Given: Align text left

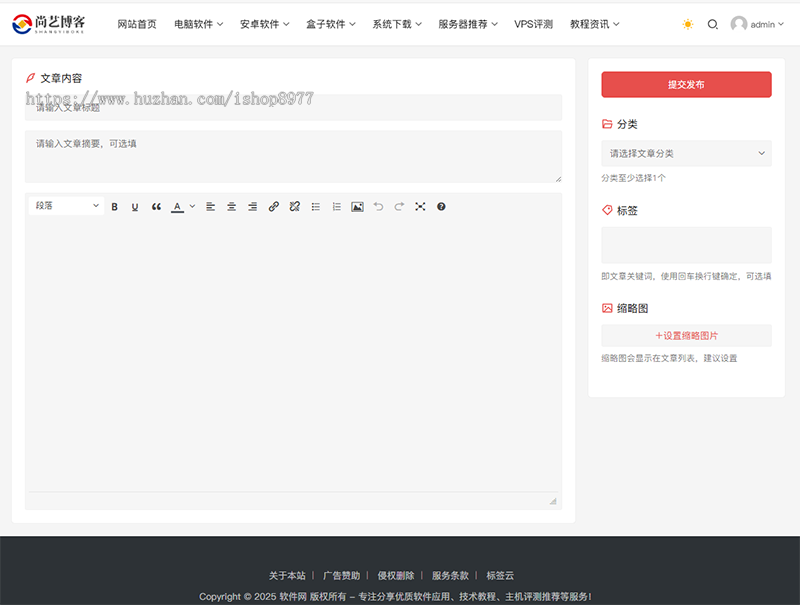Looking at the screenshot, I should pyautogui.click(x=210, y=207).
